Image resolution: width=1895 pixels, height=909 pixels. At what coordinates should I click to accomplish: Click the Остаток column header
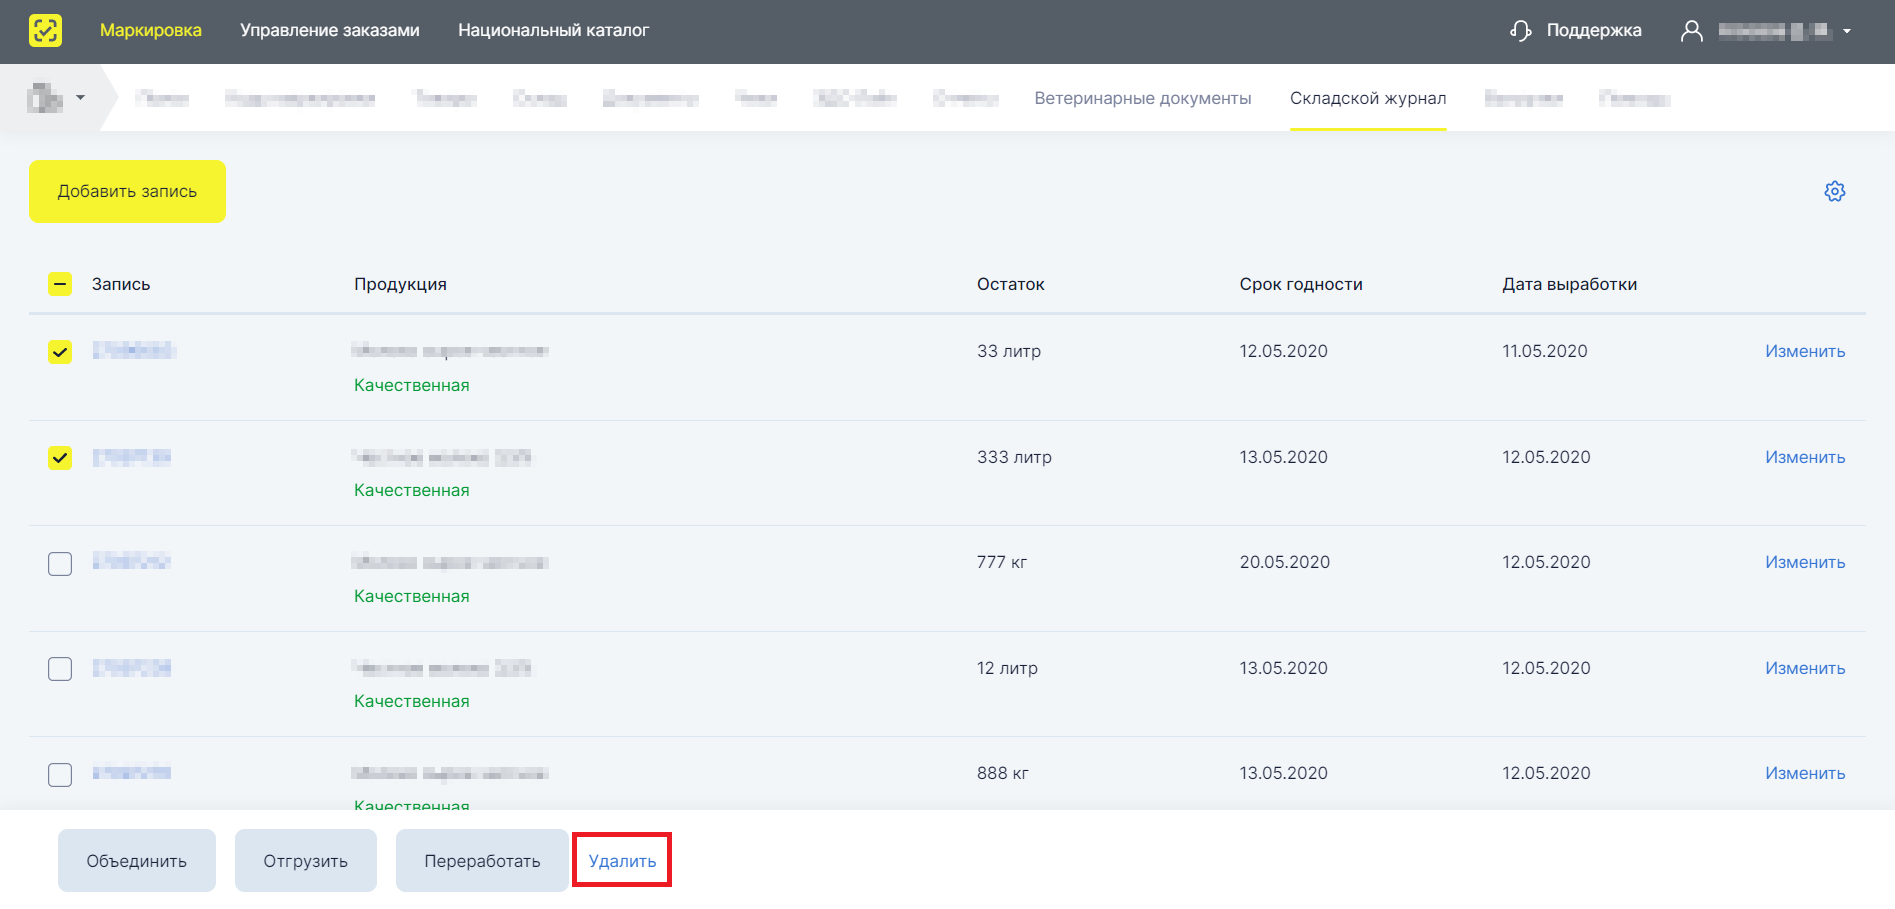pyautogui.click(x=1010, y=284)
